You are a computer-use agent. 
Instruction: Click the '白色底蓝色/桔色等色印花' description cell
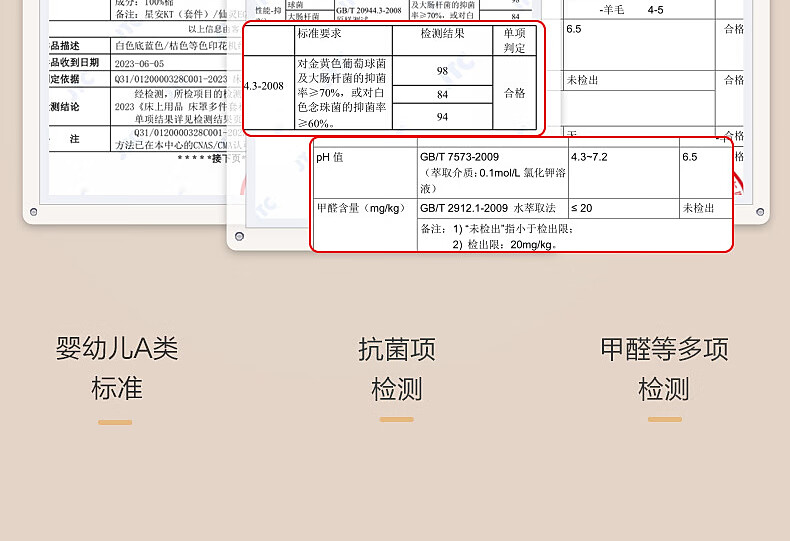tap(171, 46)
